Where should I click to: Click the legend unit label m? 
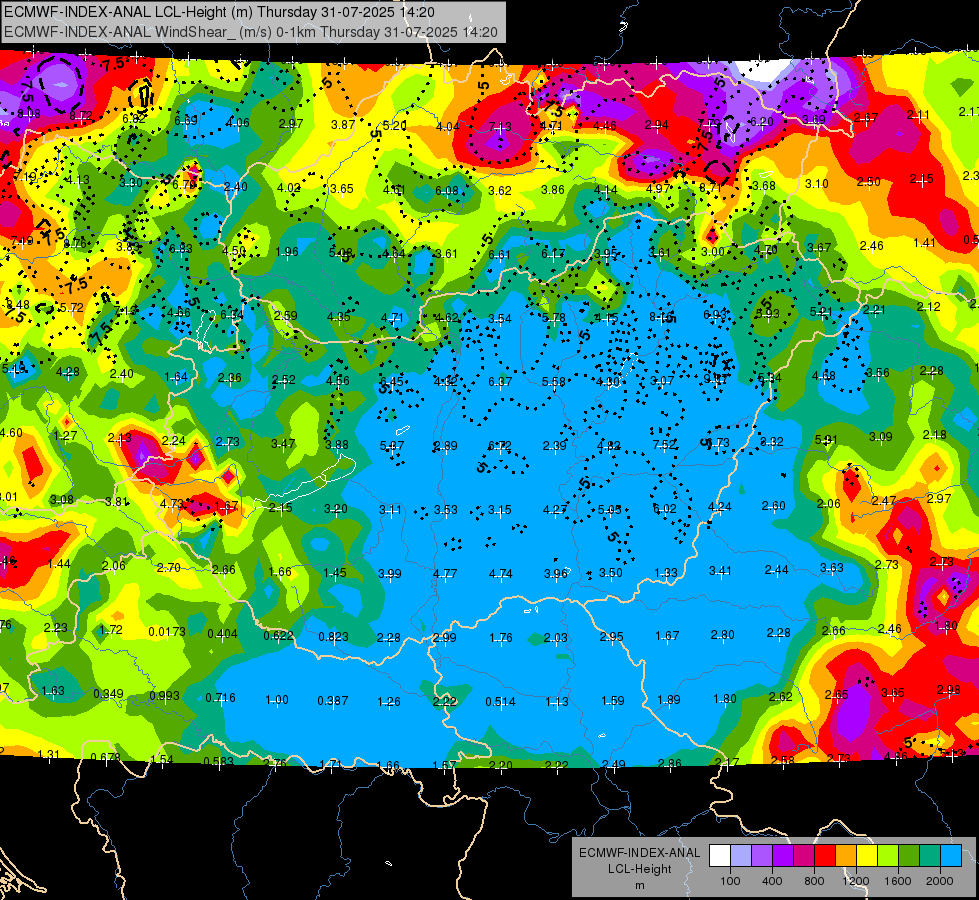tap(639, 886)
